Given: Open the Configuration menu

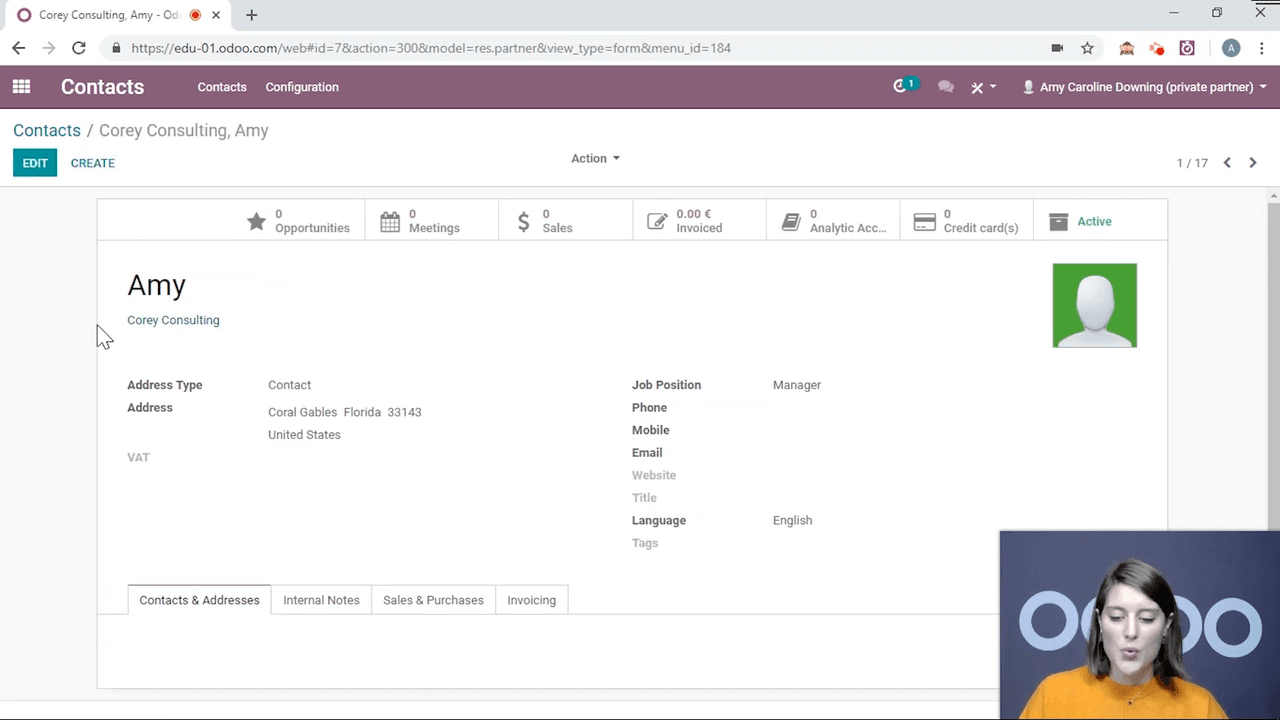Looking at the screenshot, I should coord(302,87).
